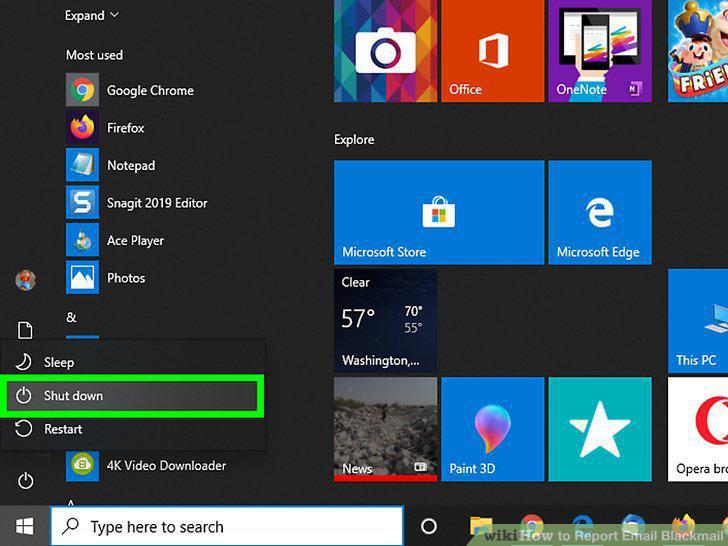The height and width of the screenshot is (546, 728).
Task: Expand the Start menu app list
Action: tap(92, 15)
